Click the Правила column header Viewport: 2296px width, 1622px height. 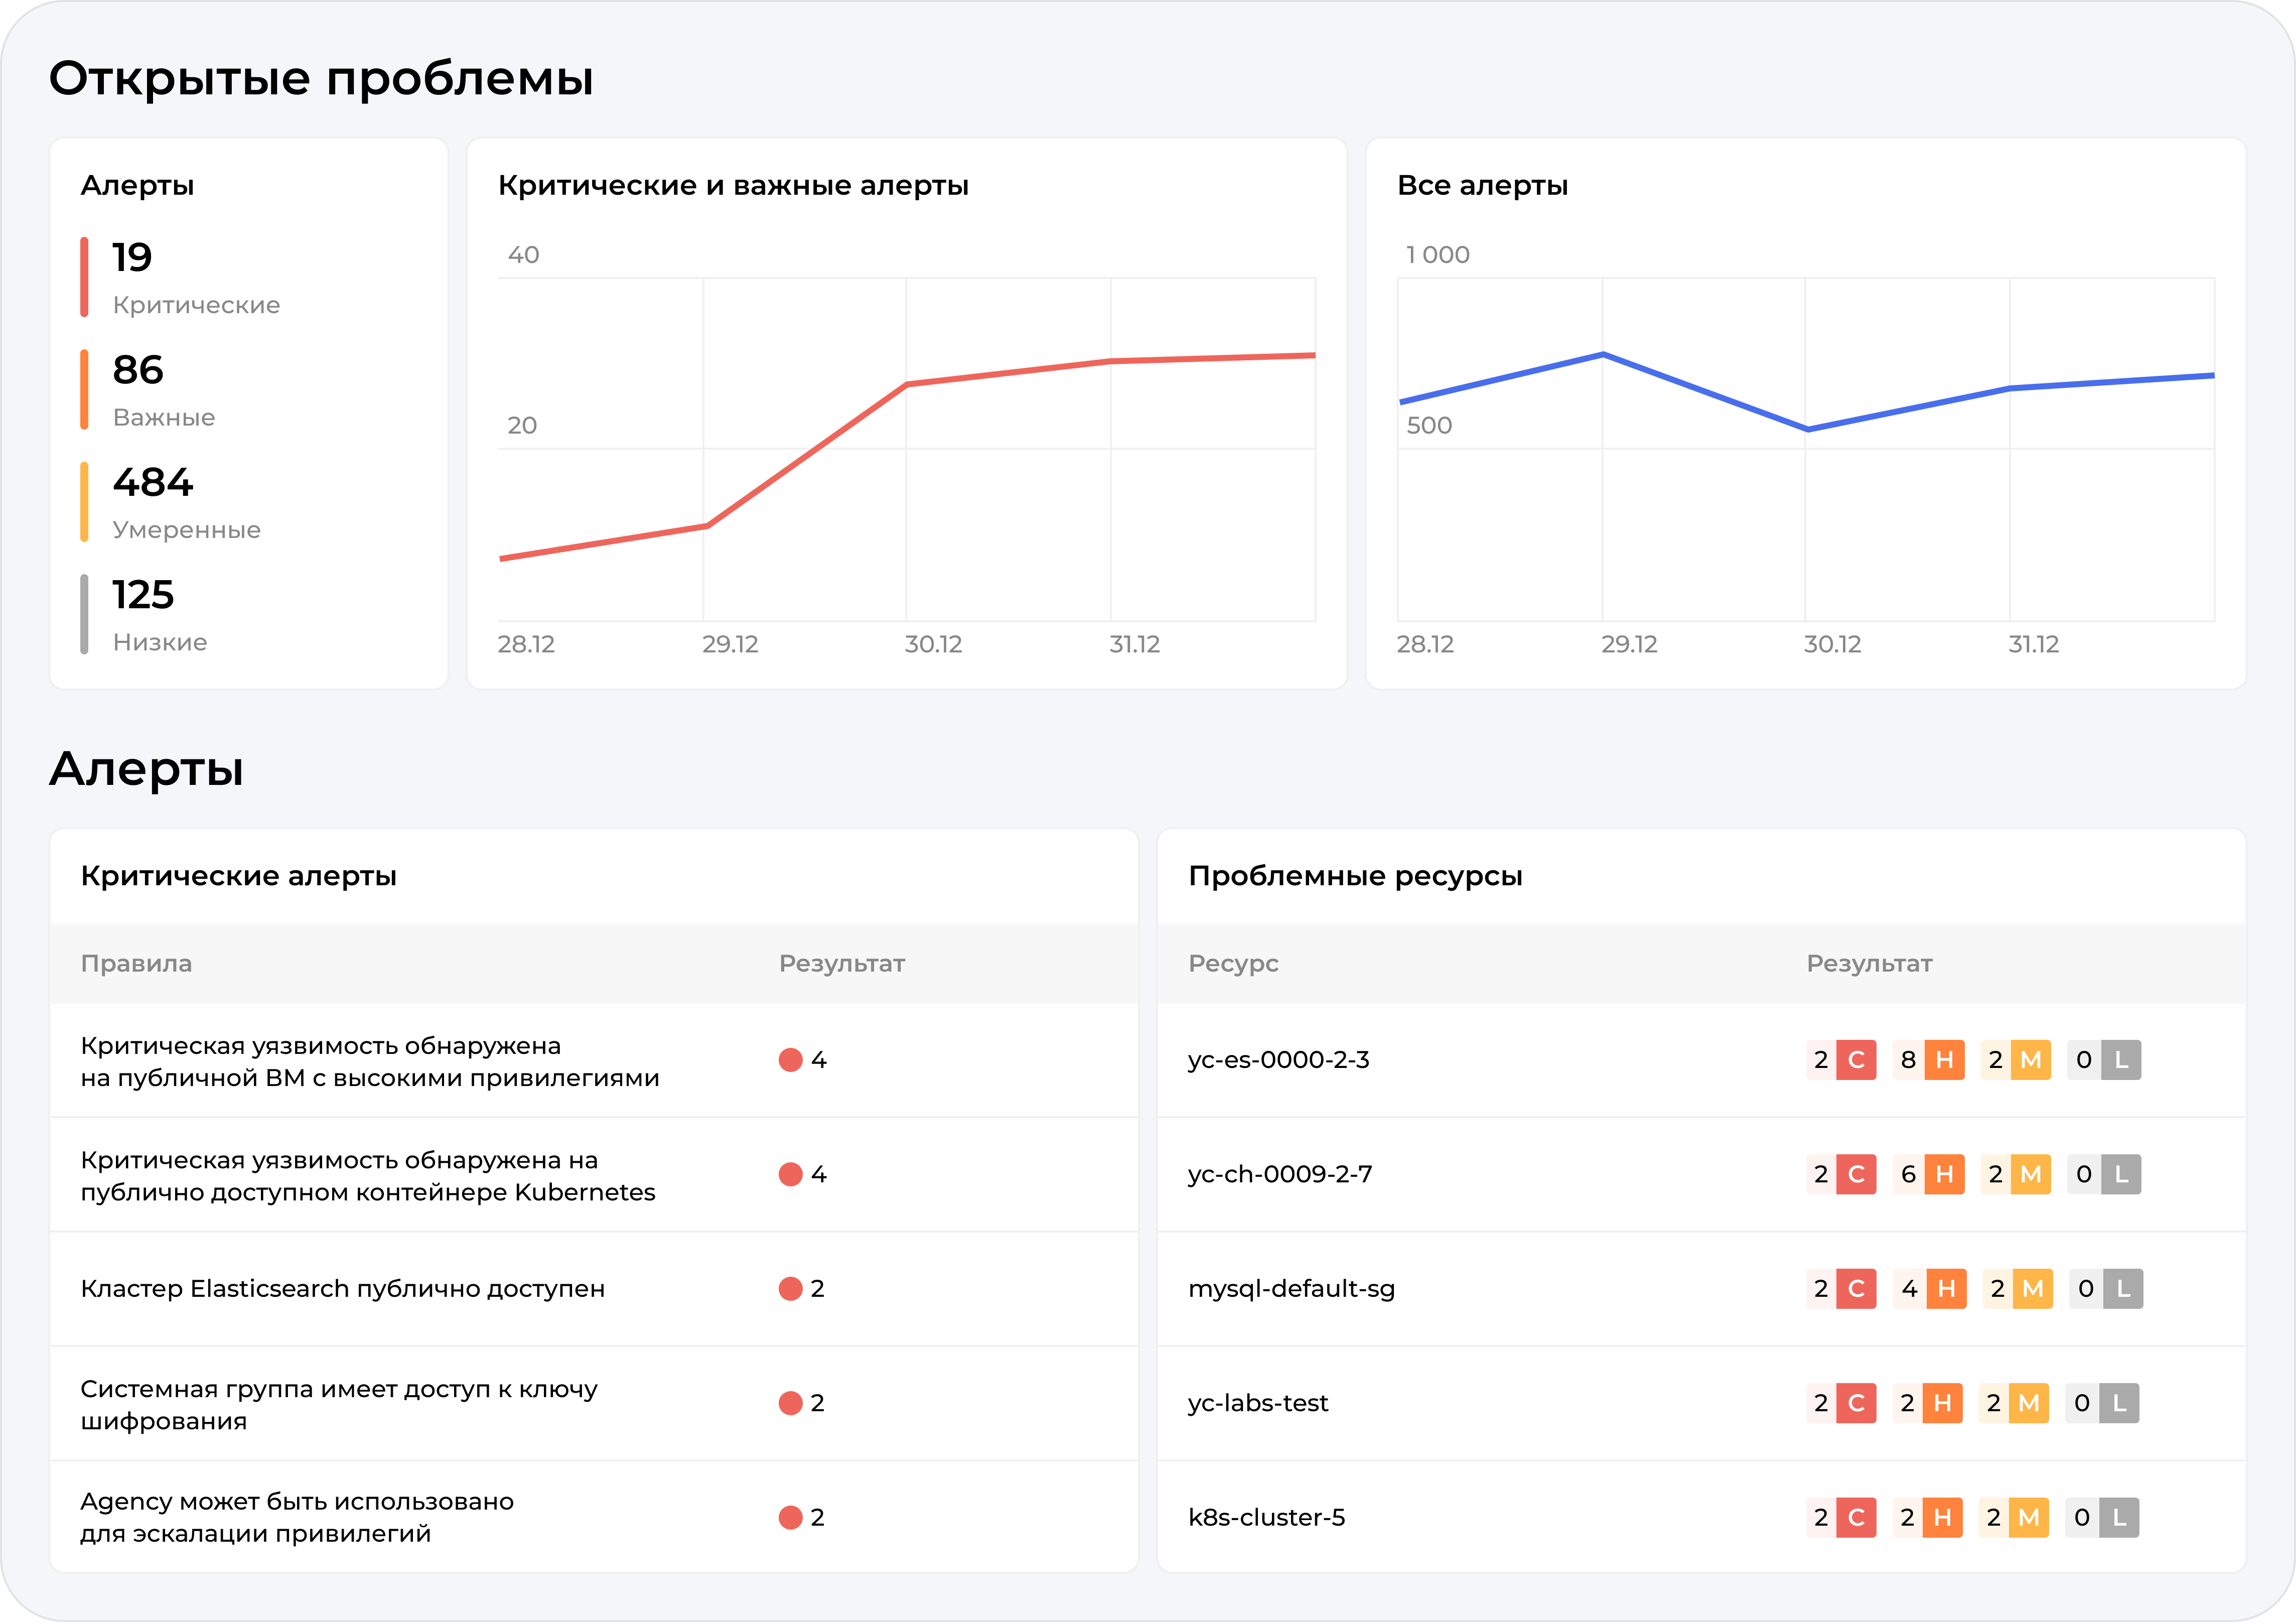[x=136, y=964]
